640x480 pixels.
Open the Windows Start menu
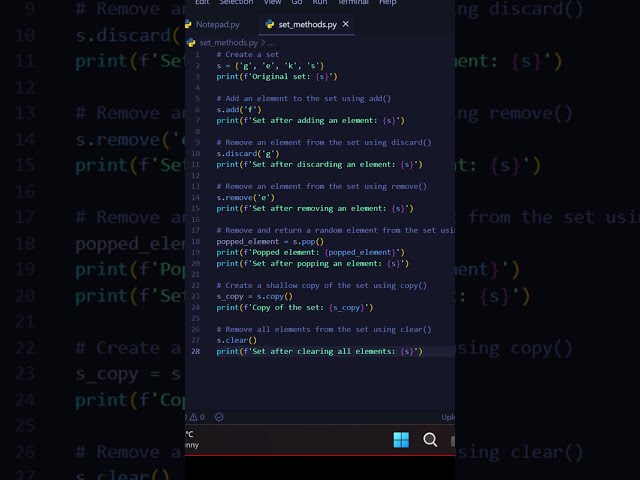401,440
